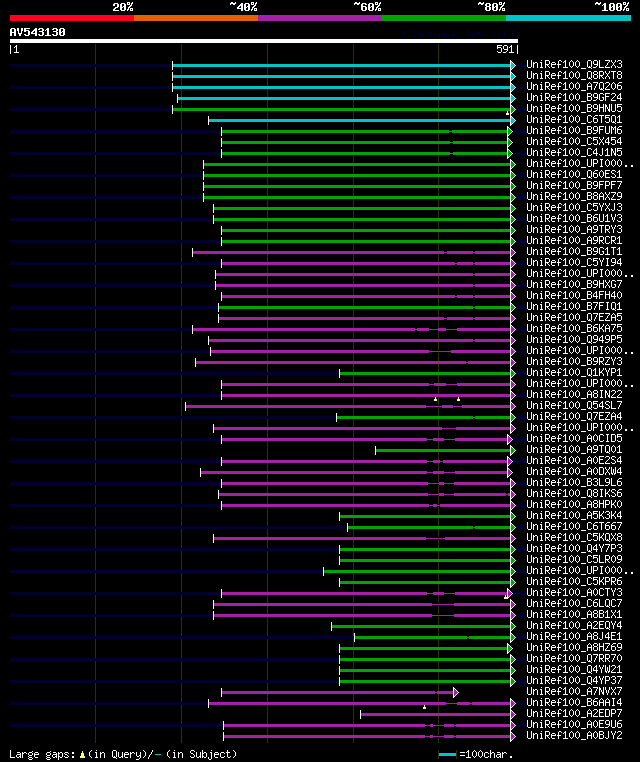Open hit UniRef100_Q8RXT8
640x762 pixels.
[x=574, y=75]
